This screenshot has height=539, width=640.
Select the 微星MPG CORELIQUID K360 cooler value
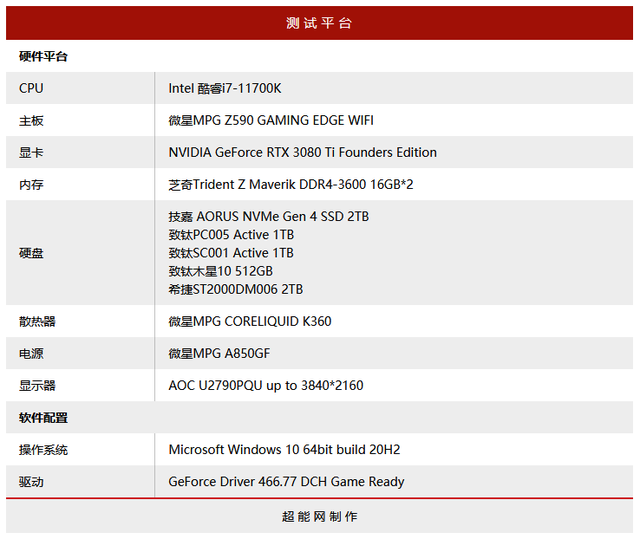click(x=249, y=321)
